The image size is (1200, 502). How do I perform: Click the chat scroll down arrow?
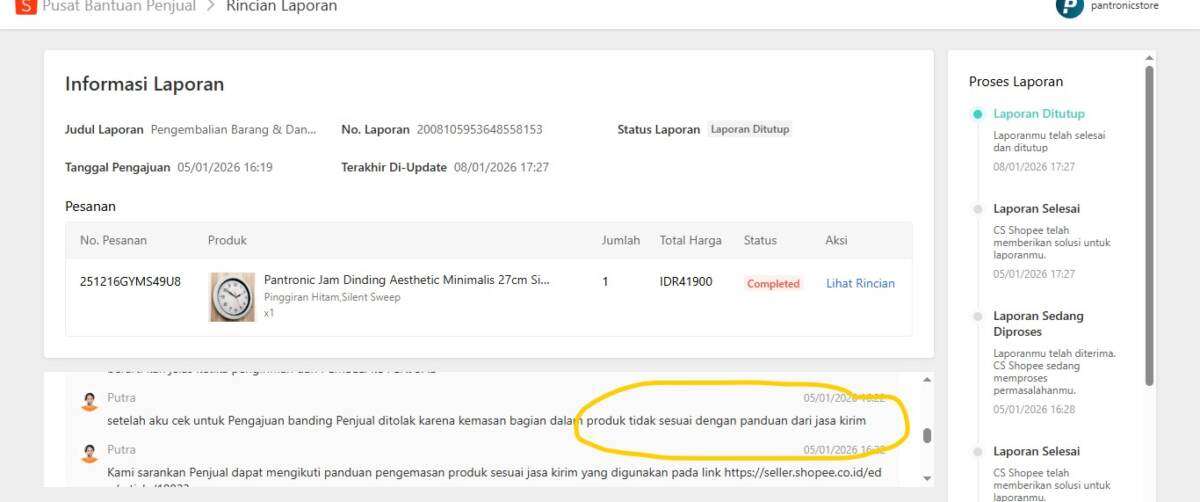(x=926, y=478)
